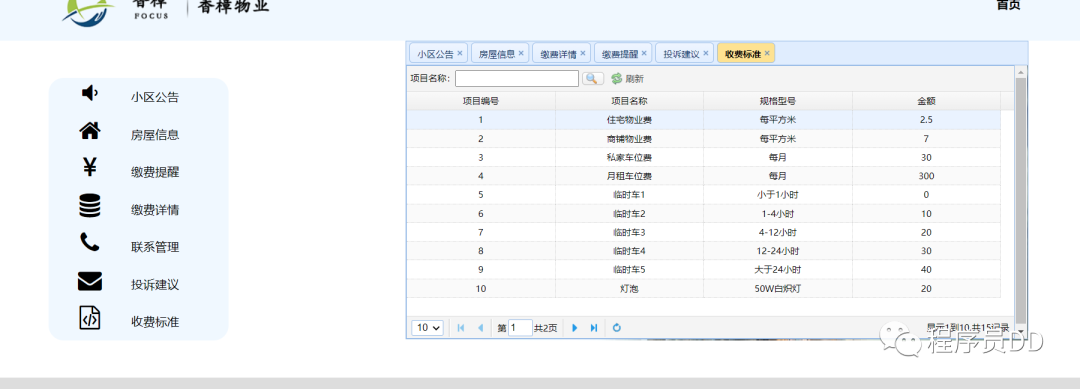The width and height of the screenshot is (1080, 389).
Task: Select the 月租车位费 row
Action: point(703,176)
